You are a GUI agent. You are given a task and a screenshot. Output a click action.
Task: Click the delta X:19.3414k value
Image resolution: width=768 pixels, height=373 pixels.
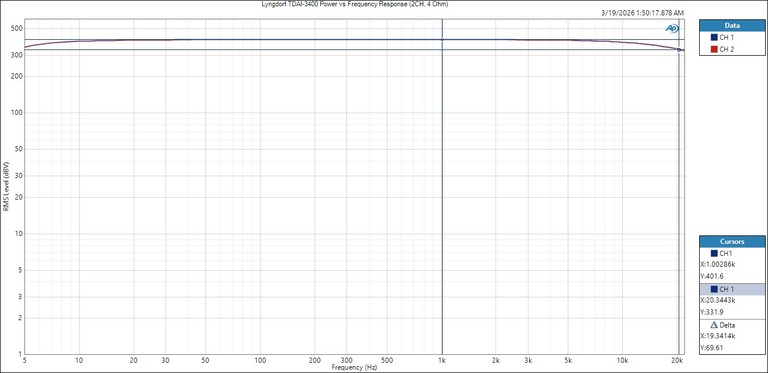coord(718,336)
